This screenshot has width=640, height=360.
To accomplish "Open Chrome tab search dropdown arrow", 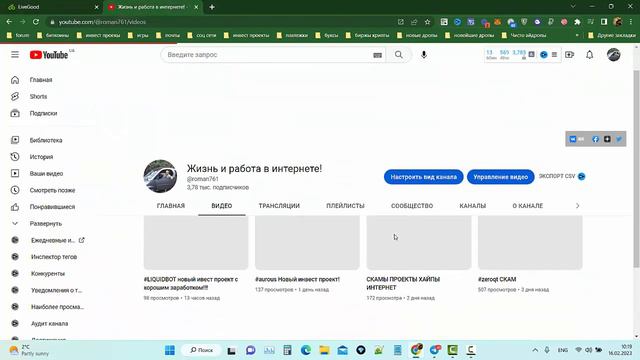I will [573, 7].
